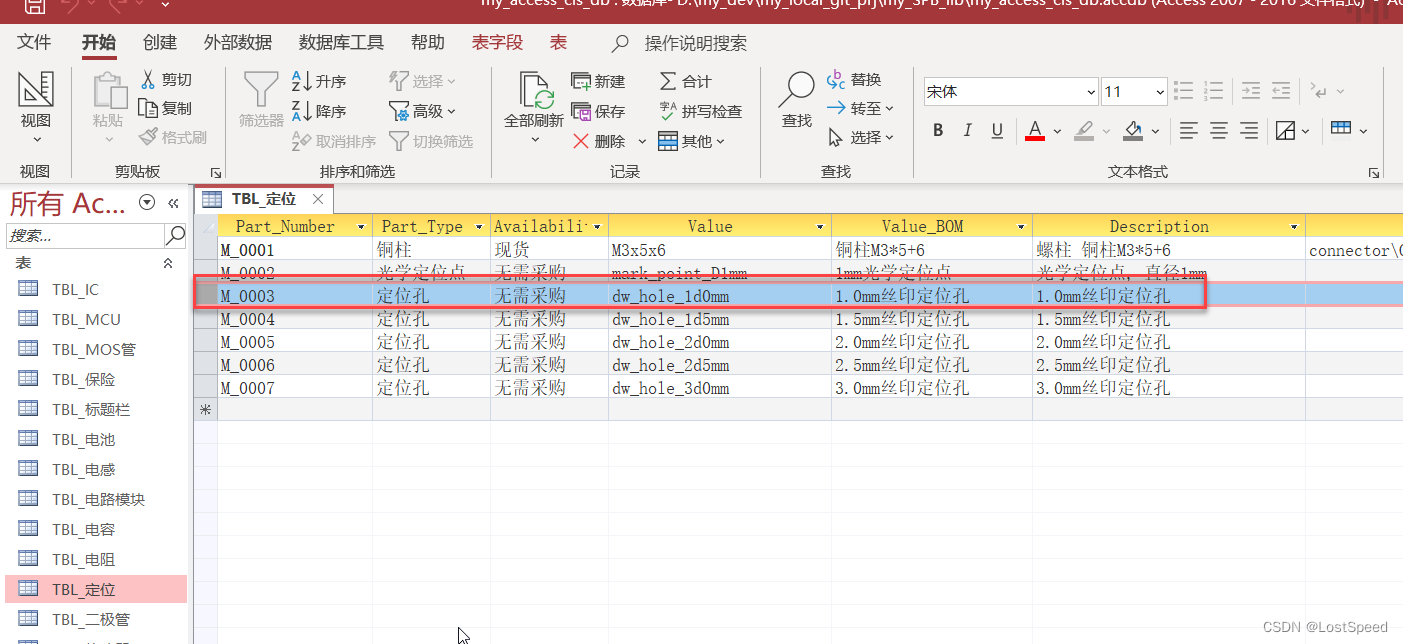Expand Part_Number column filter dropdown
The width and height of the screenshot is (1403, 644).
(x=360, y=227)
